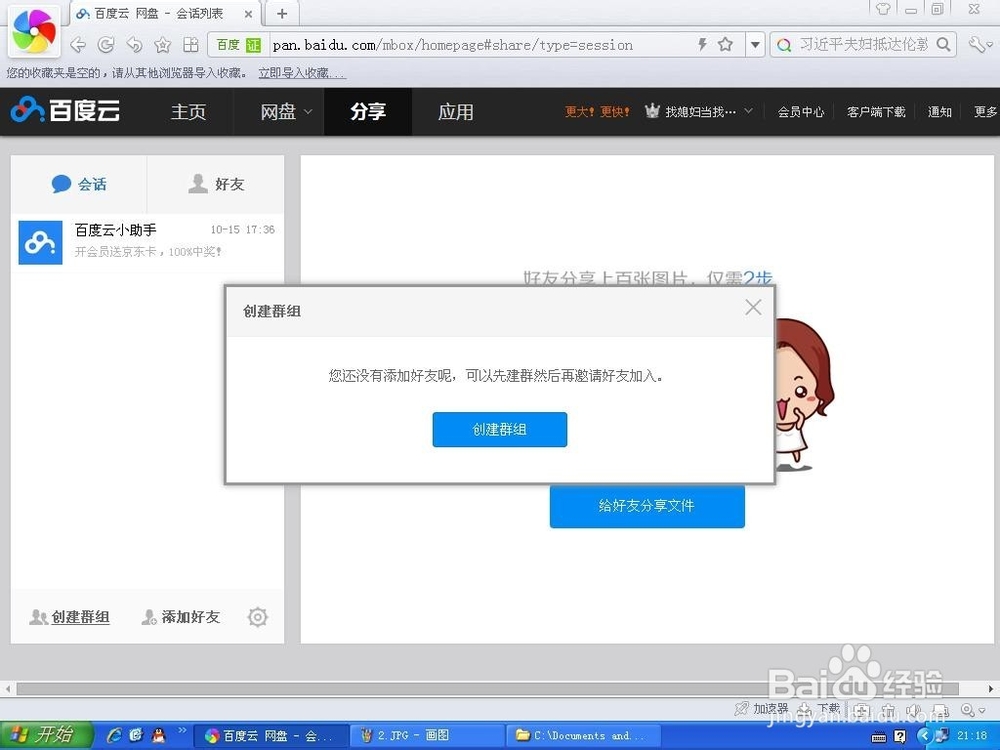Click the 创建群组 button in the dialog
This screenshot has height=750, width=1000.
pyautogui.click(x=500, y=429)
